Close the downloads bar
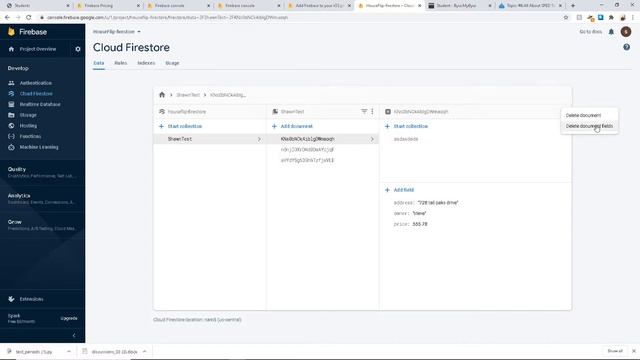The width and height of the screenshot is (640, 360). pyautogui.click(x=633, y=351)
